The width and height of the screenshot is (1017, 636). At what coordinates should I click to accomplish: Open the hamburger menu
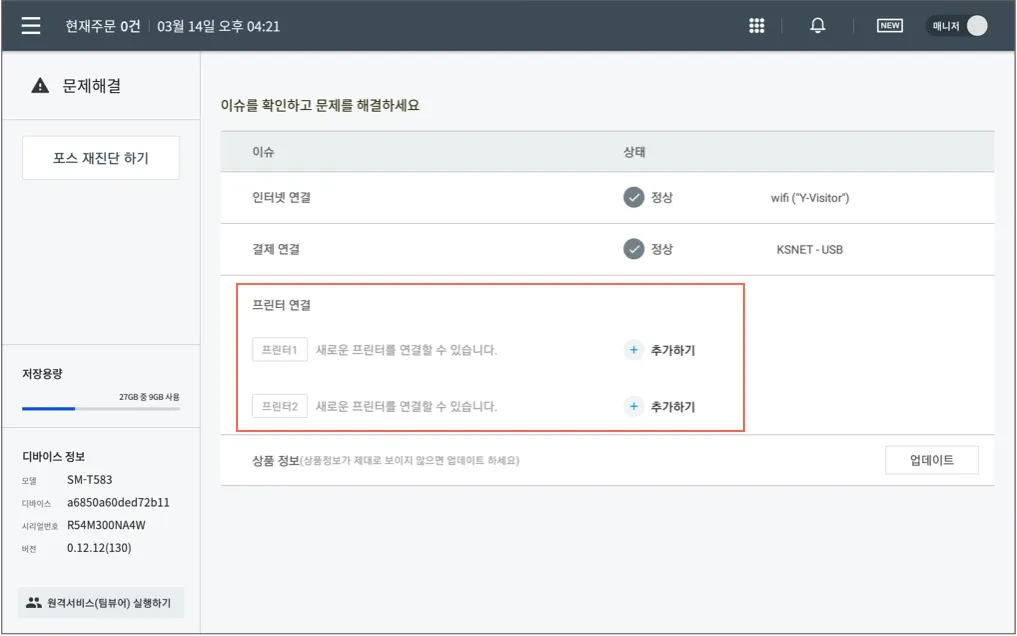pos(30,26)
